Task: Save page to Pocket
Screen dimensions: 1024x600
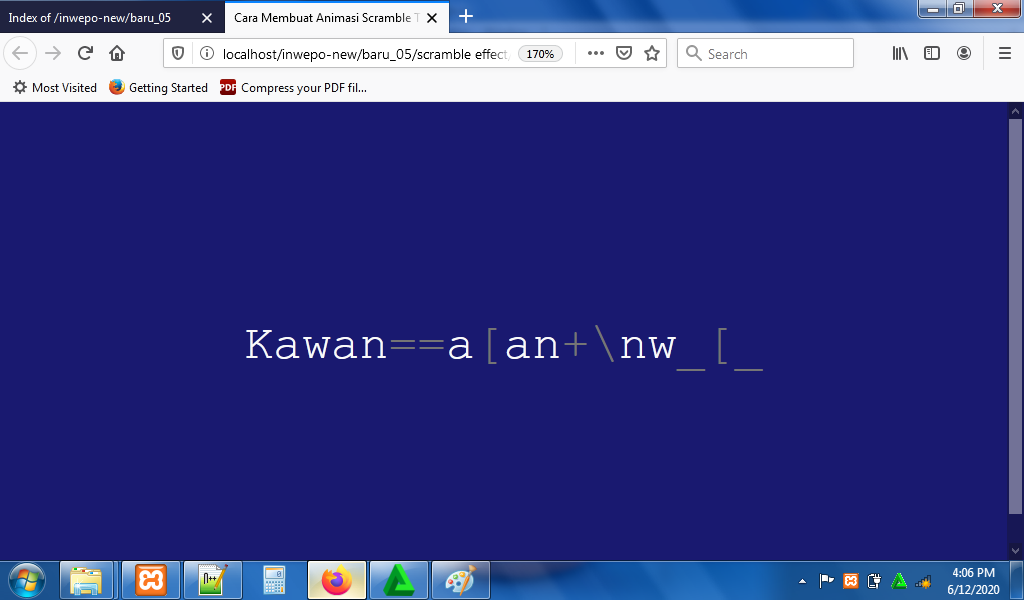Action: click(624, 54)
